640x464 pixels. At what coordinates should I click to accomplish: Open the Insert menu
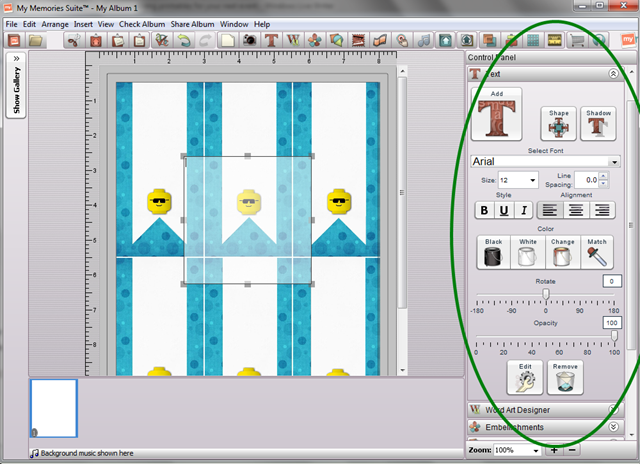coord(83,24)
